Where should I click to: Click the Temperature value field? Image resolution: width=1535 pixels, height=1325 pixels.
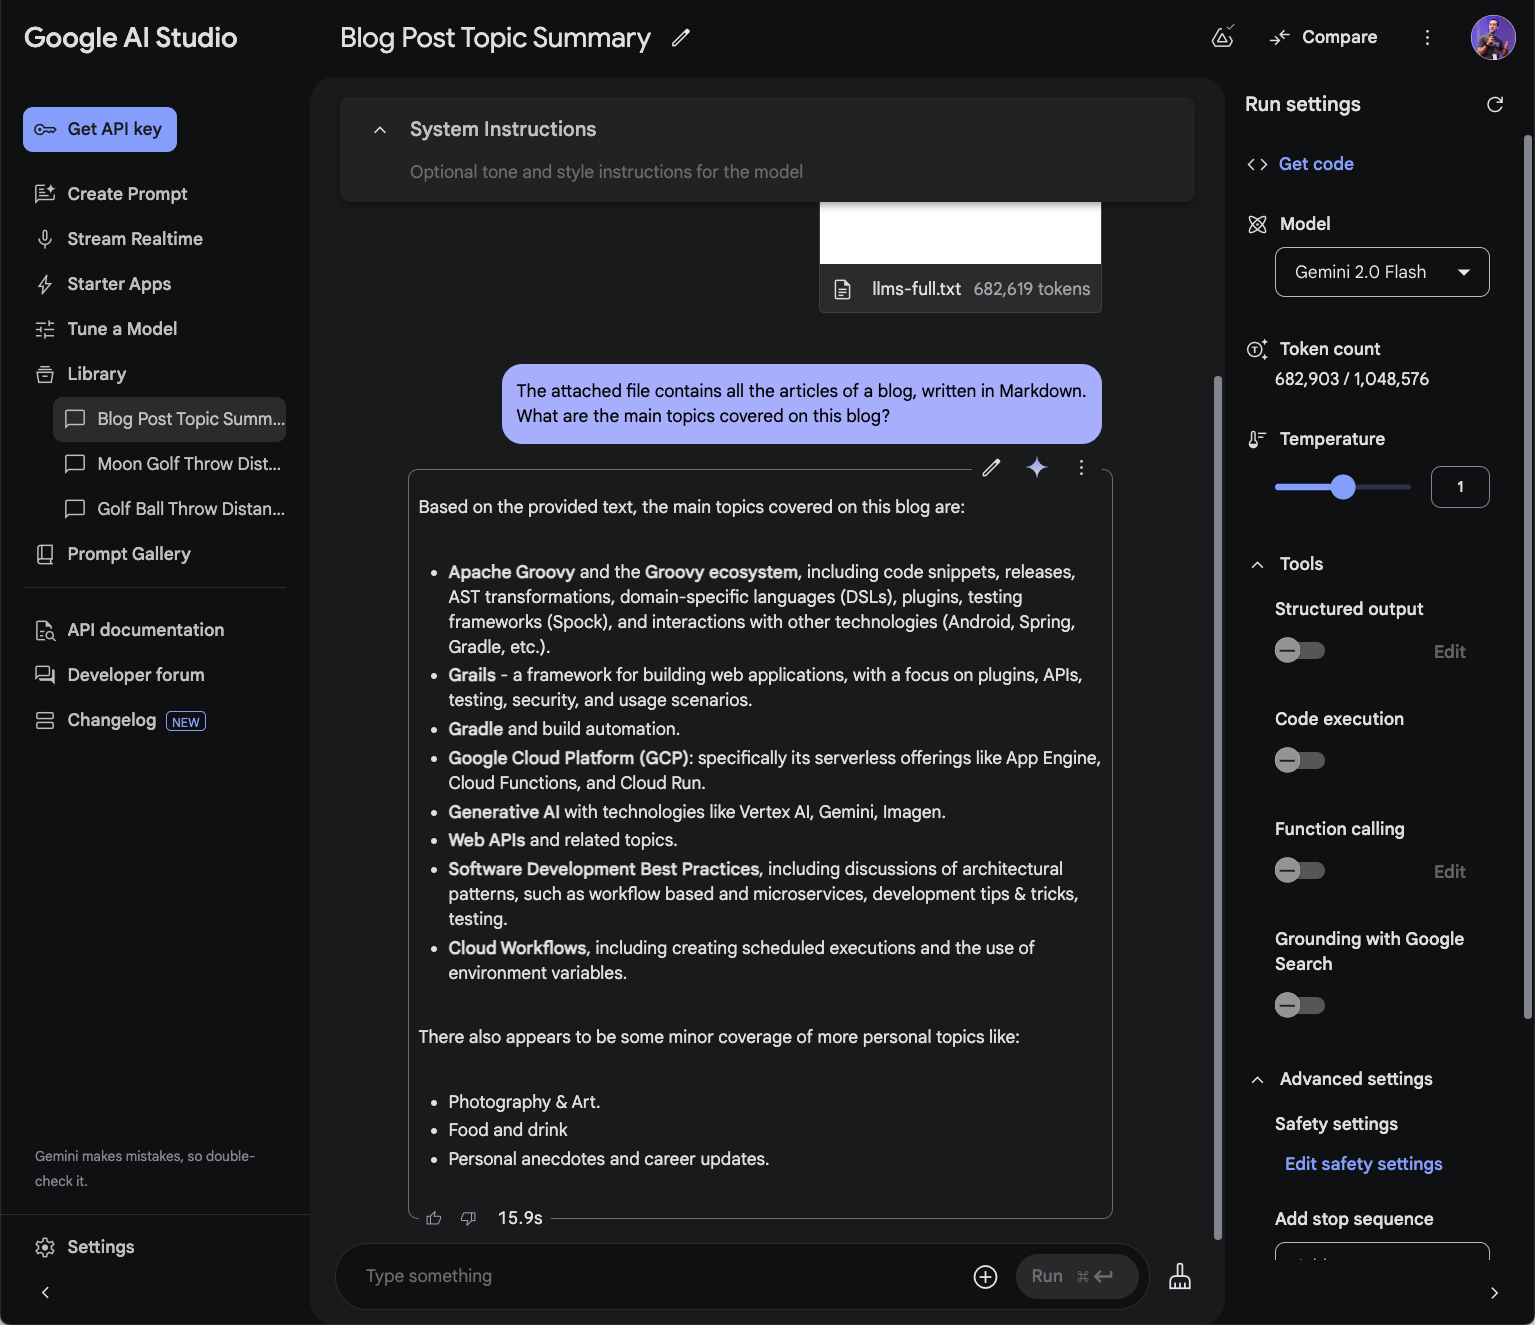(1460, 487)
